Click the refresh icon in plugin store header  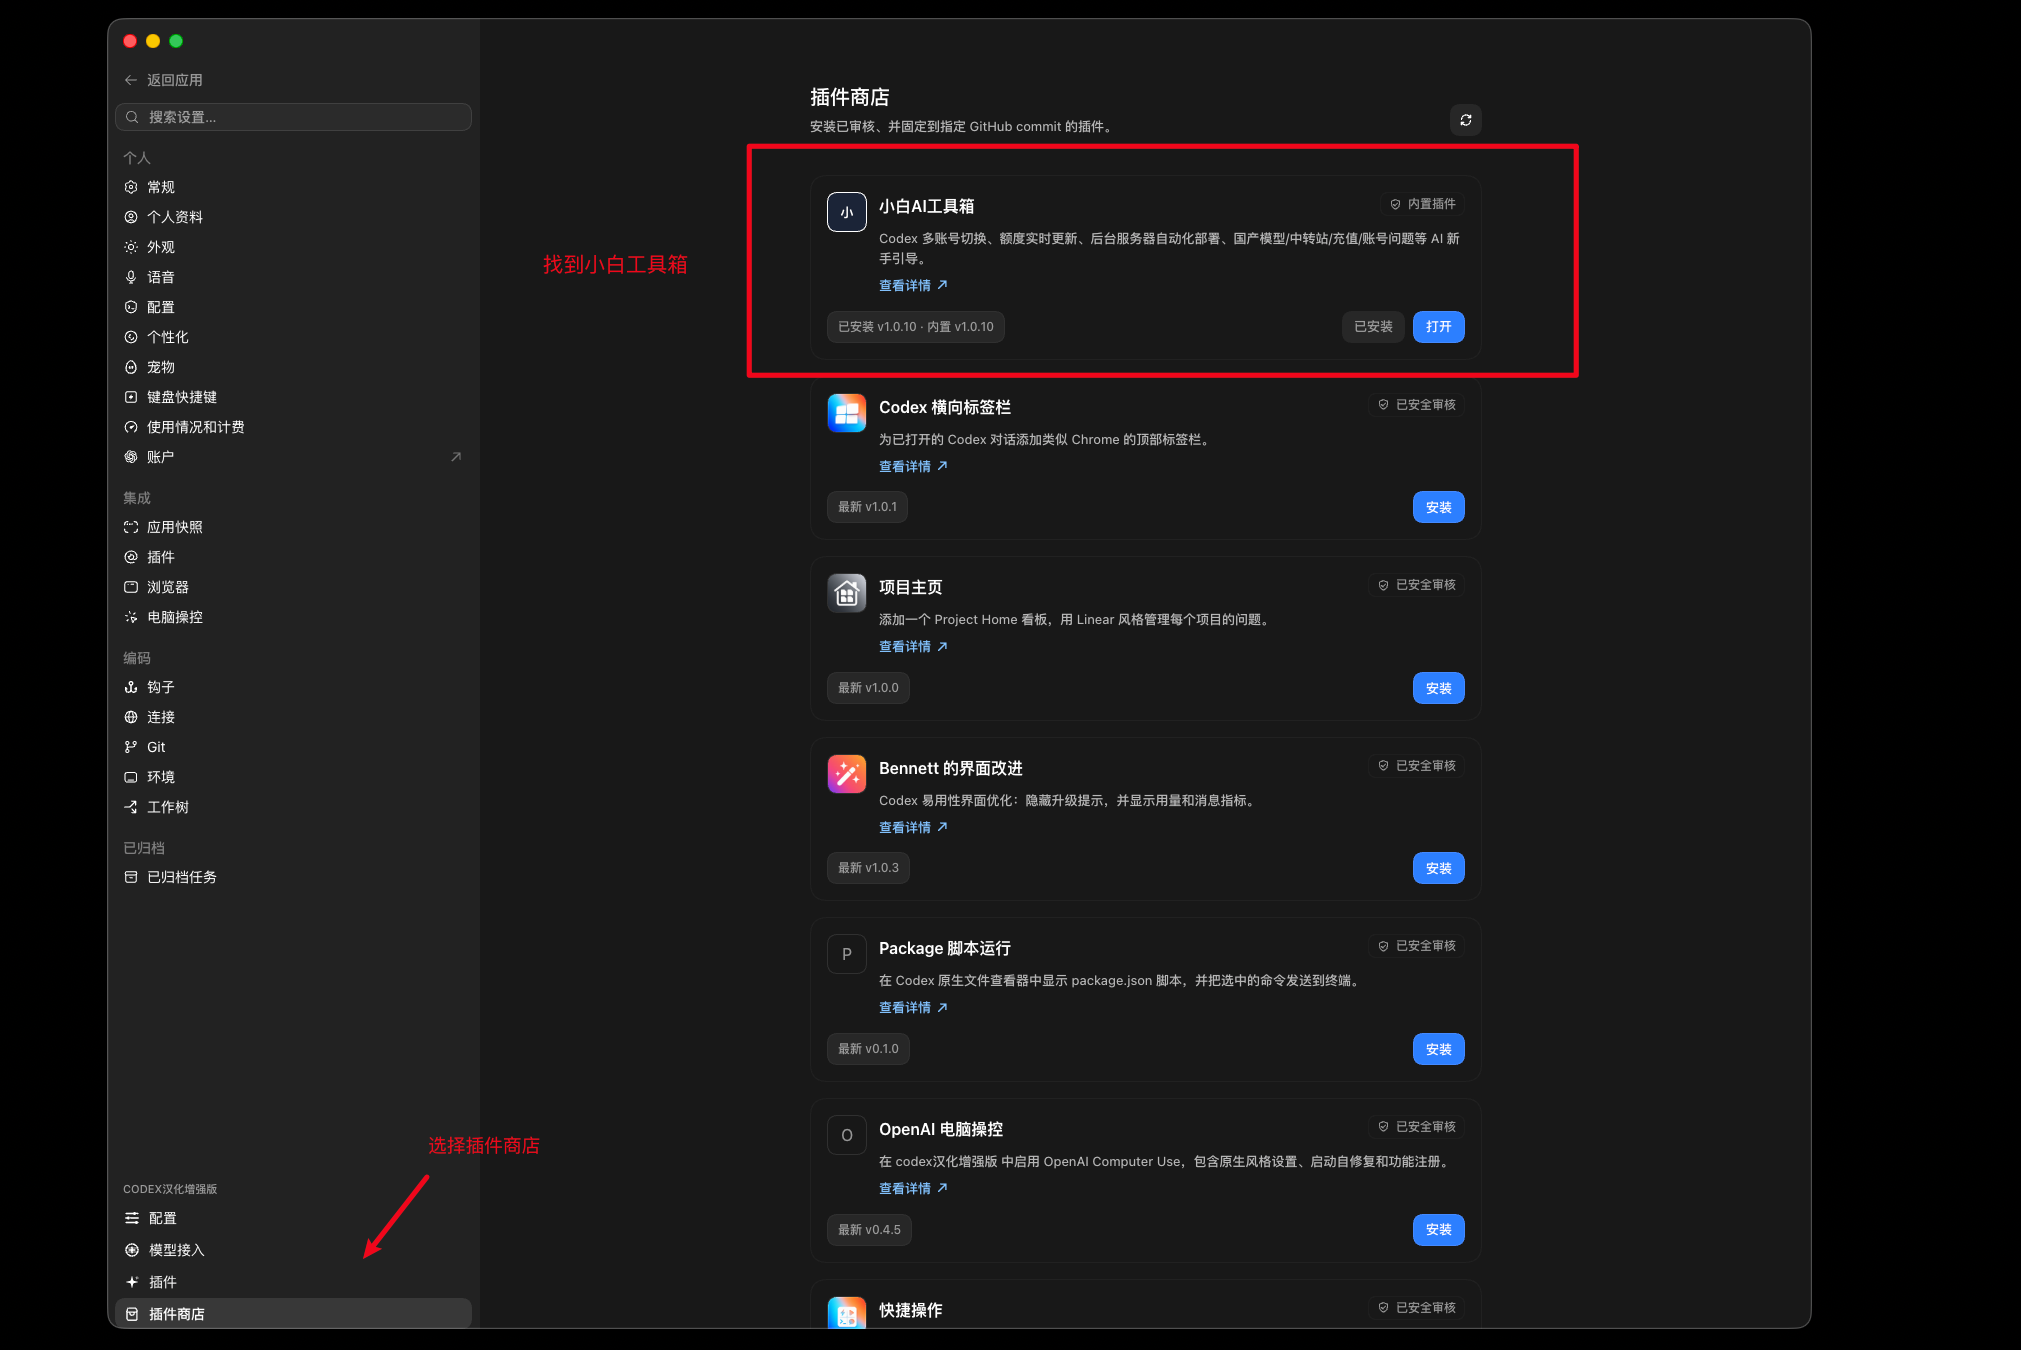tap(1465, 120)
